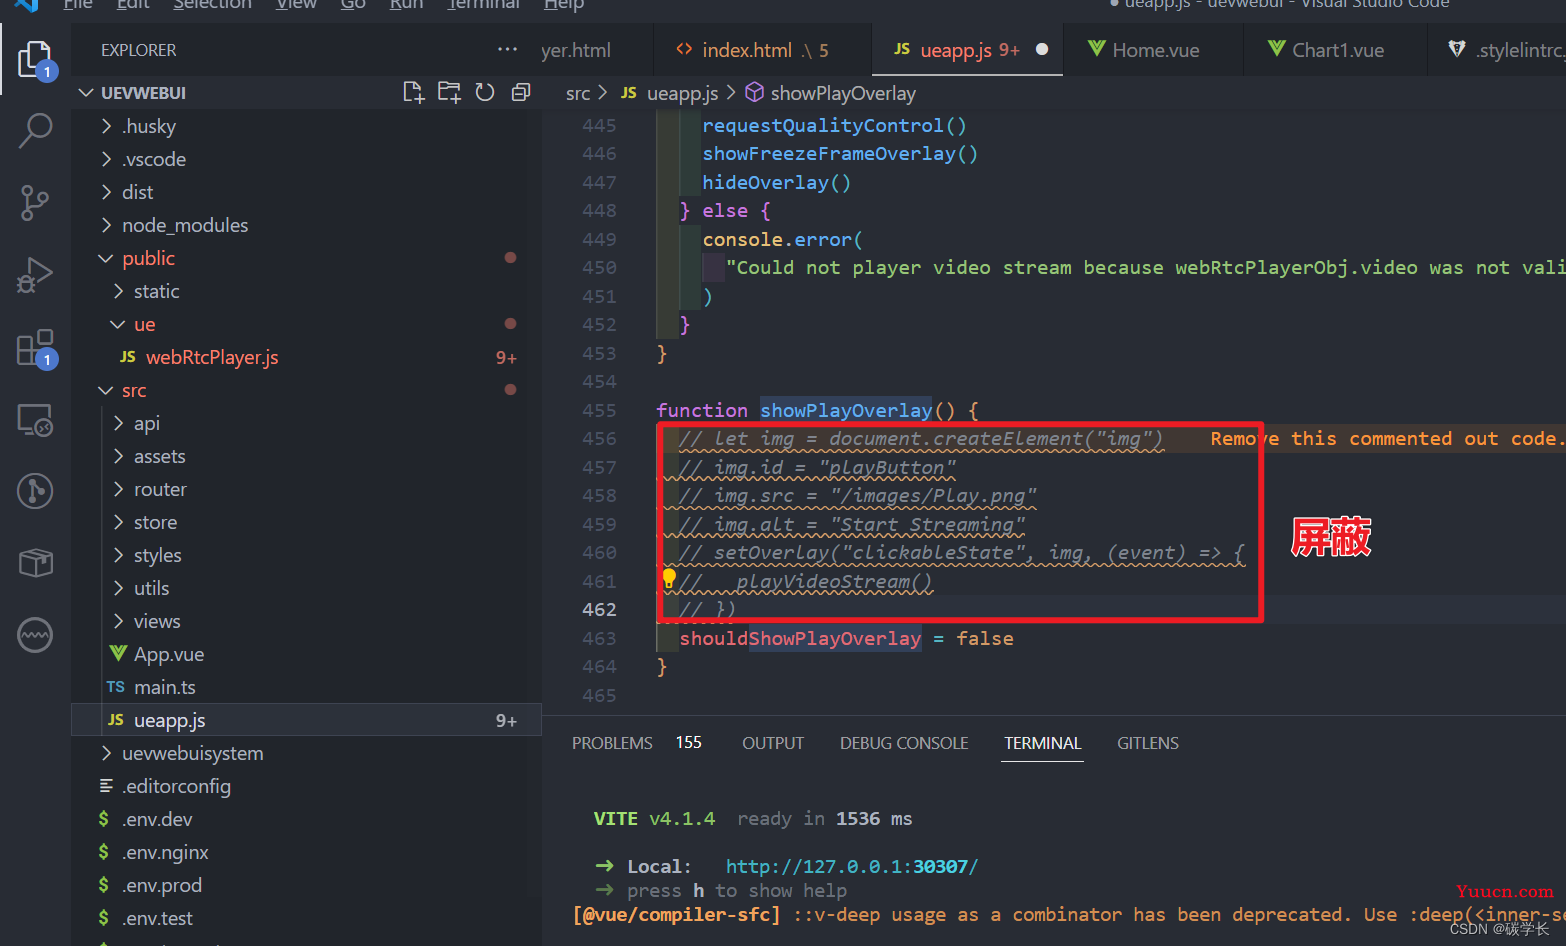
Task: Refresh the Explorer file tree
Action: [485, 93]
